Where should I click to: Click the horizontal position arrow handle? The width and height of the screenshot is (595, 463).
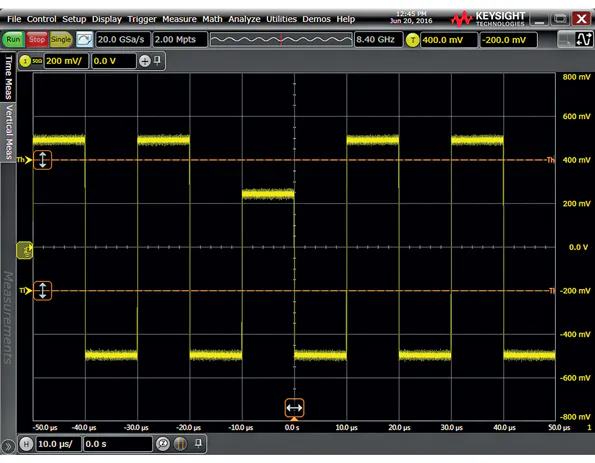point(294,408)
